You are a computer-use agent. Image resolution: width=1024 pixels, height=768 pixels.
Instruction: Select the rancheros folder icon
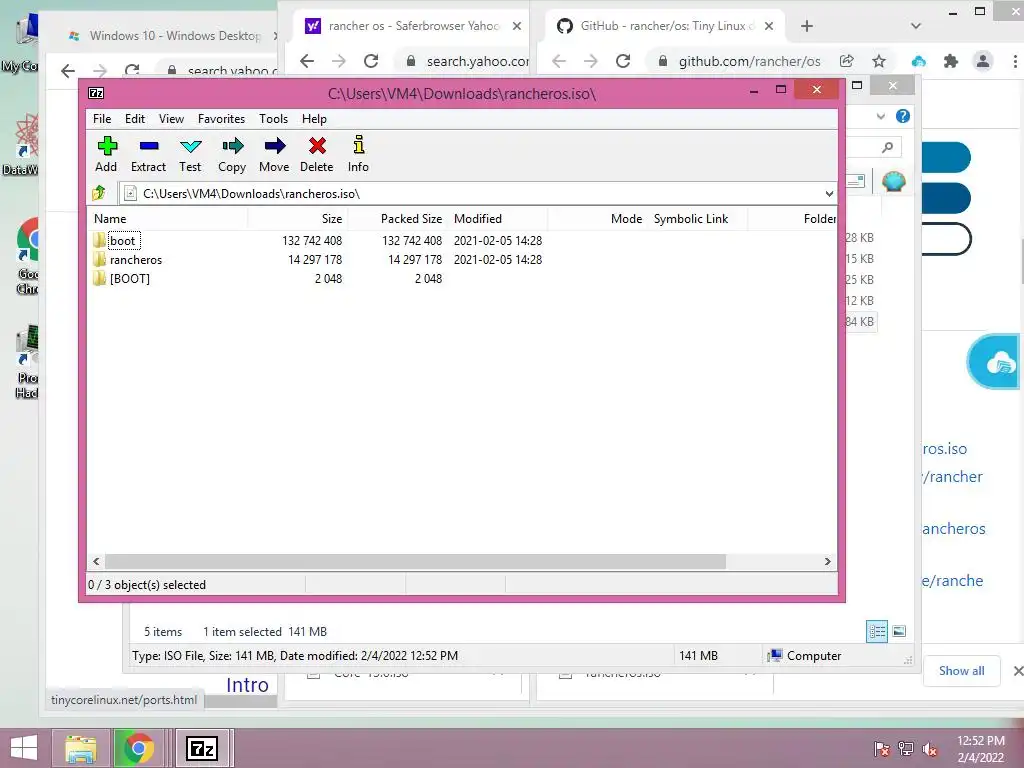[x=99, y=259]
